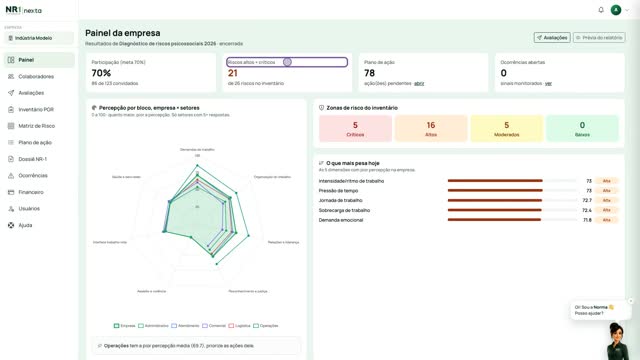The image size is (640, 360).
Task: Toggle the Operações series in the legend
Action: pyautogui.click(x=266, y=326)
